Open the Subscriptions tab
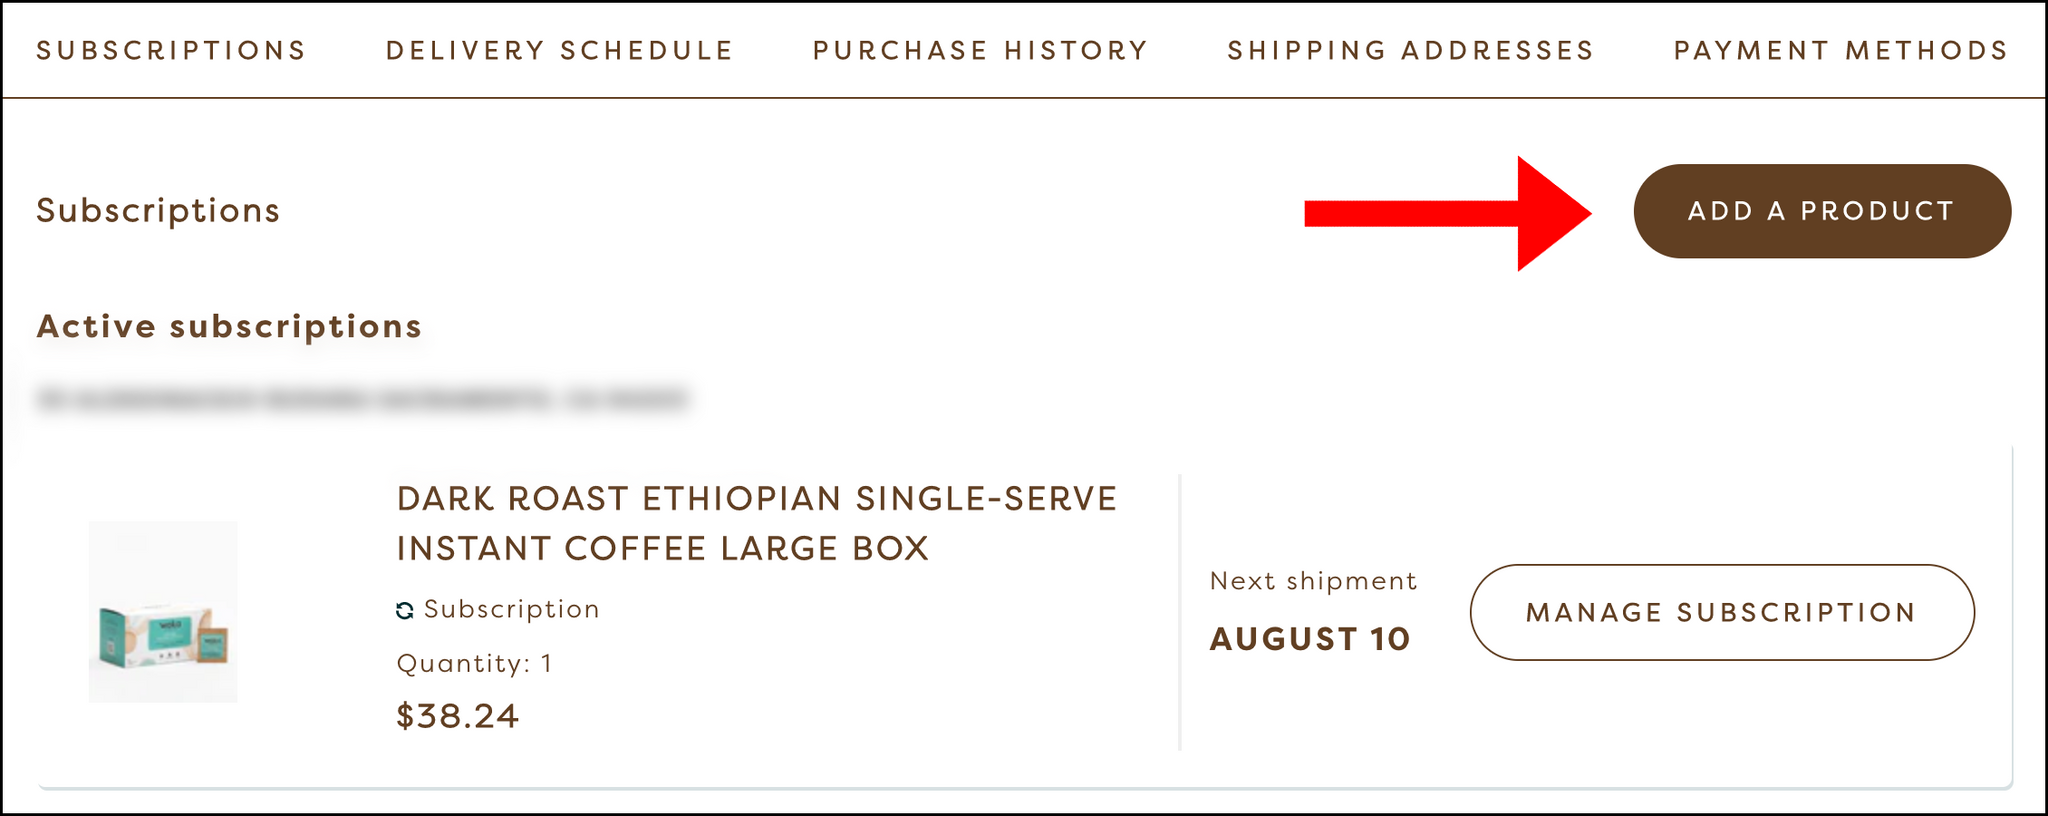Screen dimensions: 2048x816 point(171,50)
